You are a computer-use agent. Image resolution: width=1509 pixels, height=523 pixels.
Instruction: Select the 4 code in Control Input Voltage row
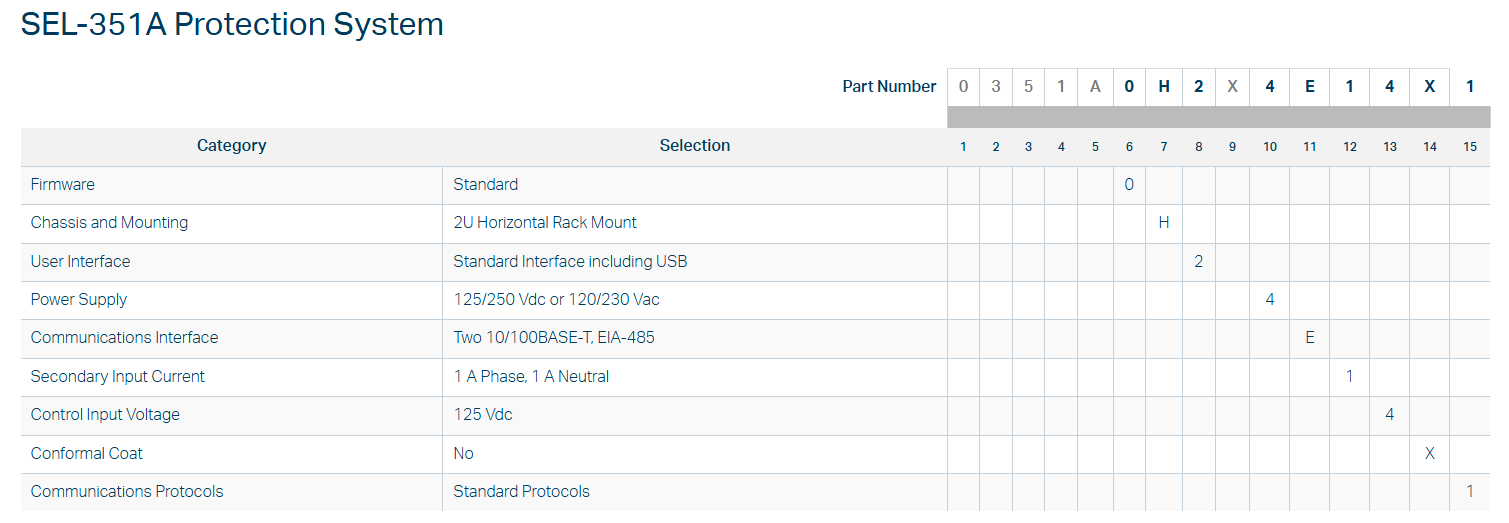pyautogui.click(x=1390, y=415)
